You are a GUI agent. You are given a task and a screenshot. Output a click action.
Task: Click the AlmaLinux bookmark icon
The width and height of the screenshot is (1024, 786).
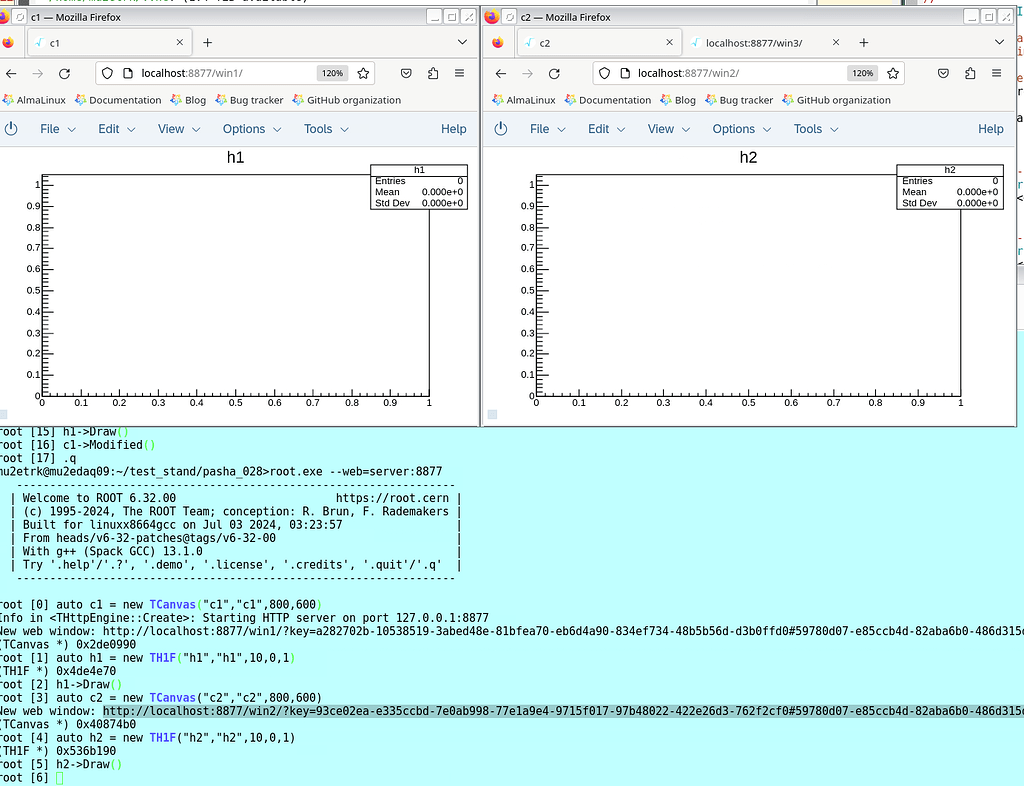click(x=10, y=100)
